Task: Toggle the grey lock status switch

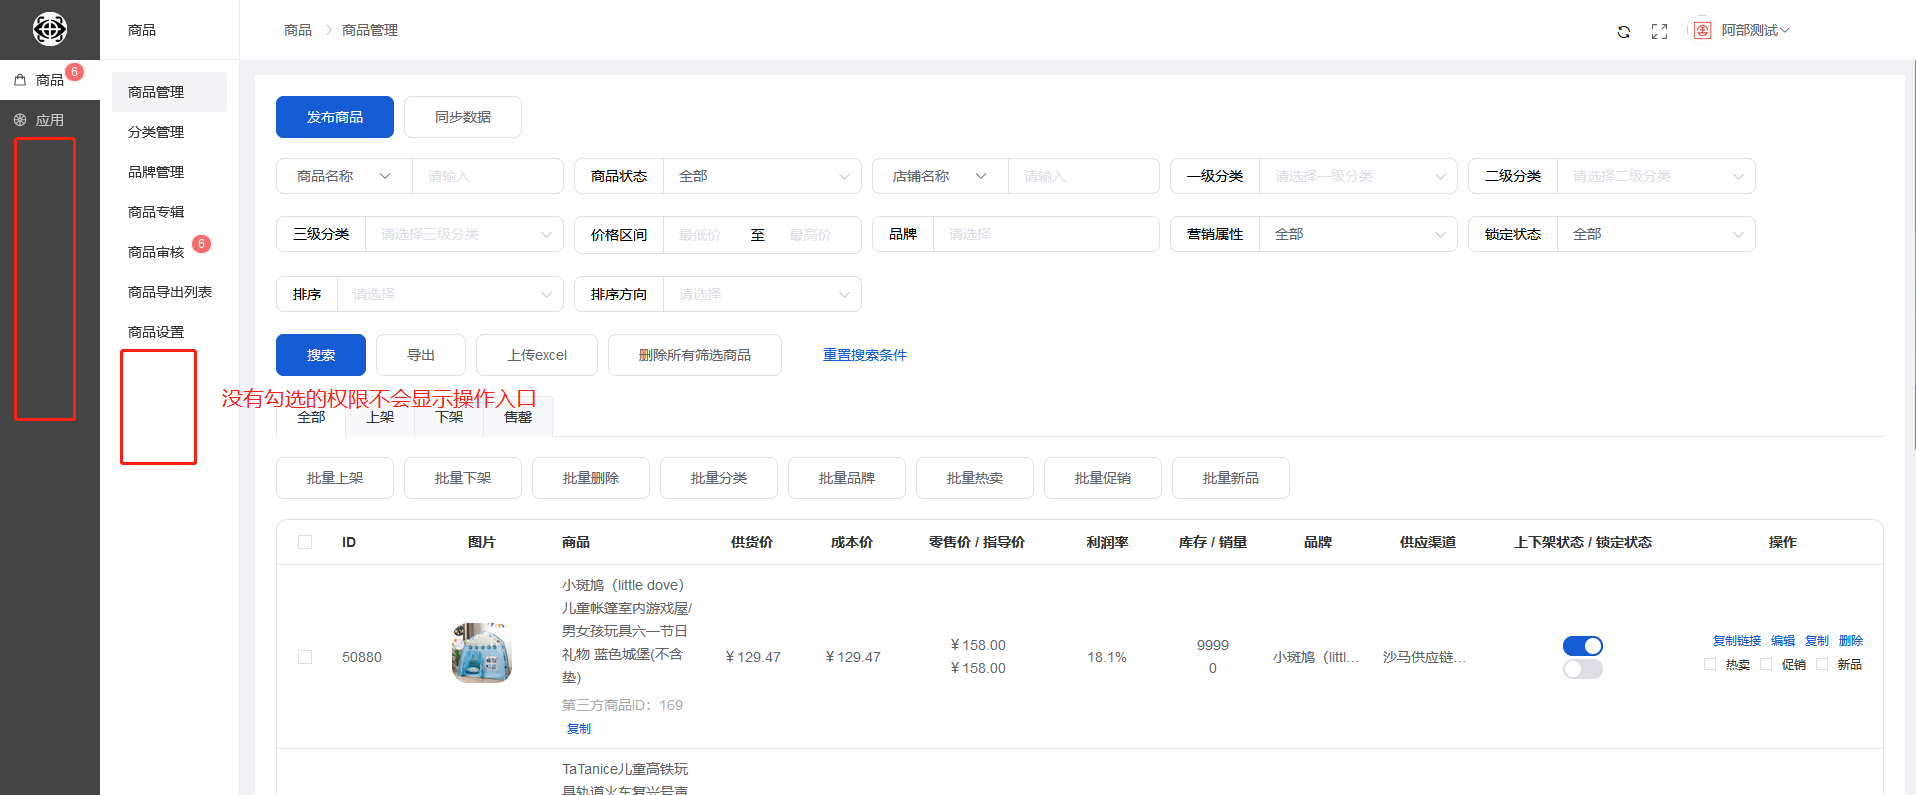Action: (x=1582, y=669)
